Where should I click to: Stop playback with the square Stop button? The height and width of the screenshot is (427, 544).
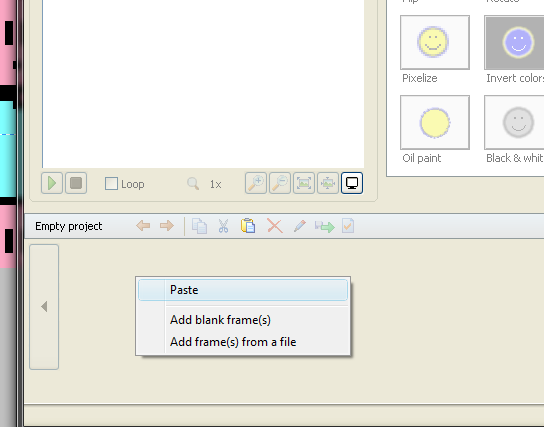tap(76, 183)
